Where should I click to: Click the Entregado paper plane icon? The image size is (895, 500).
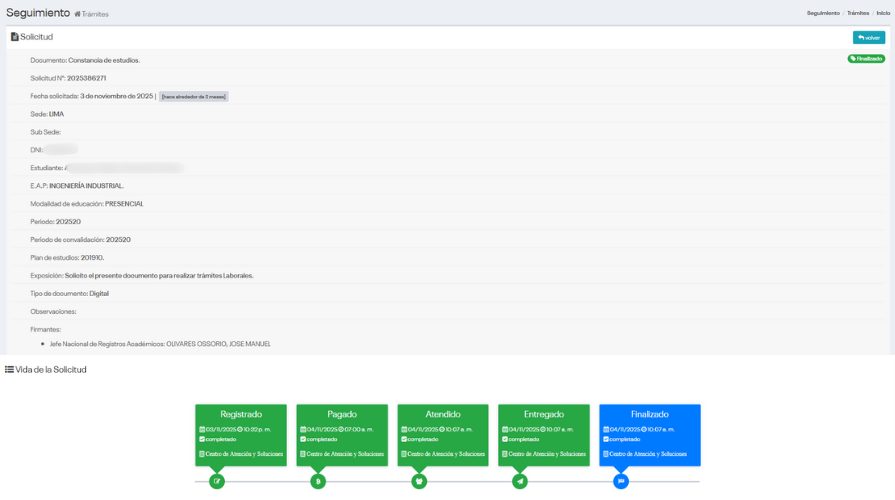[x=520, y=481]
